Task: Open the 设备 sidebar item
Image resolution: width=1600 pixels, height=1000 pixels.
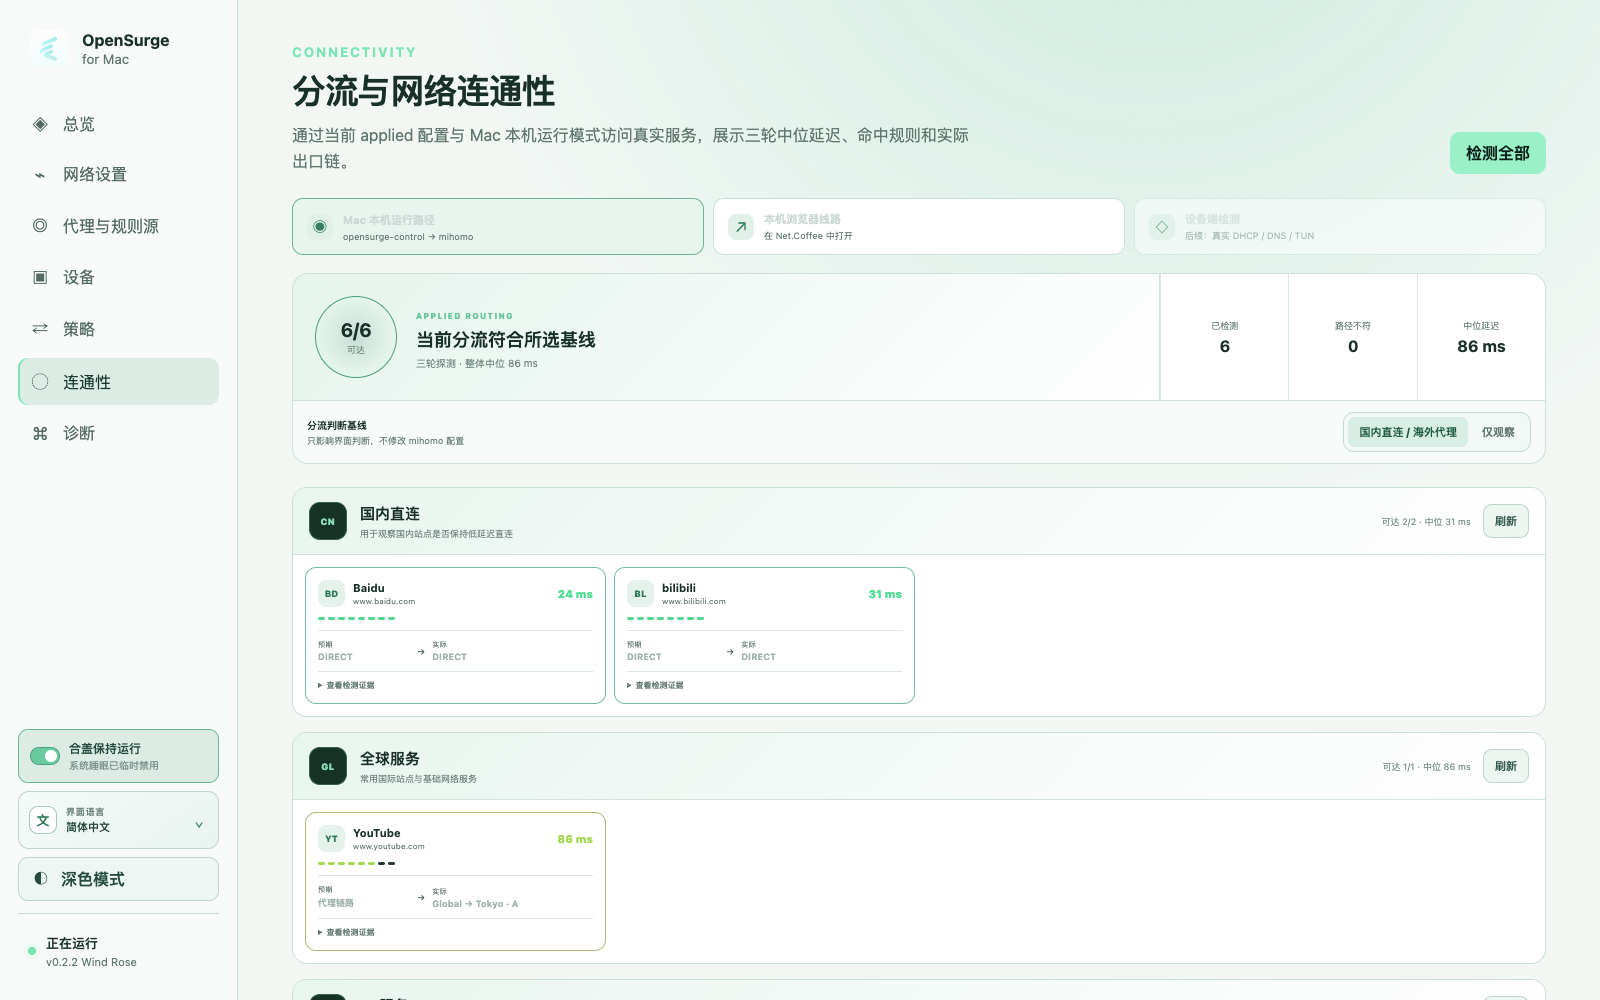Action: (x=118, y=277)
